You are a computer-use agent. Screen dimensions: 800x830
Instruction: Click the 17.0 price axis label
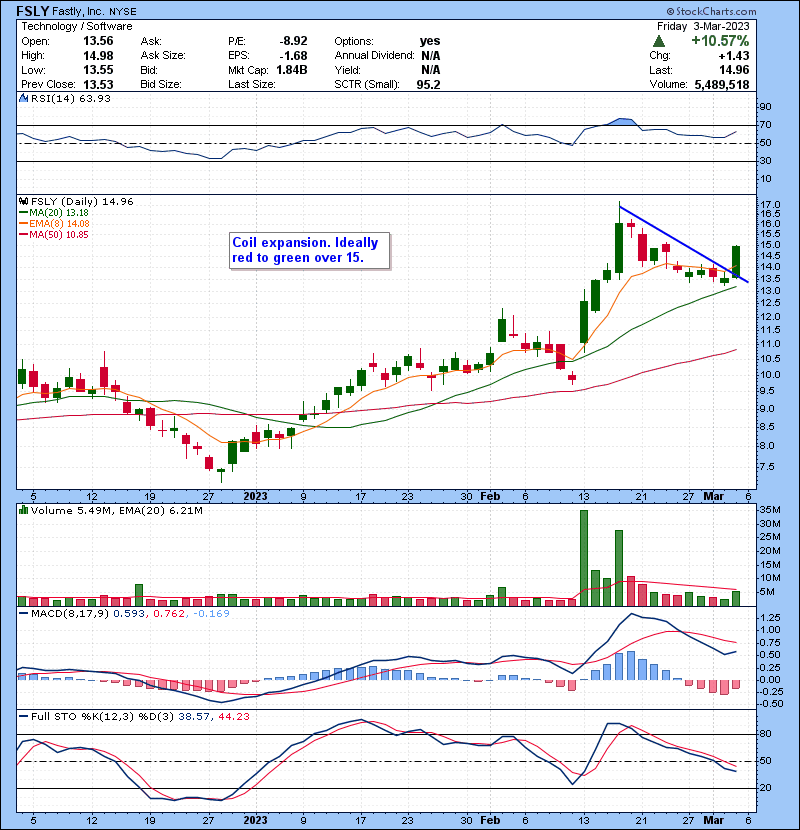[770, 205]
